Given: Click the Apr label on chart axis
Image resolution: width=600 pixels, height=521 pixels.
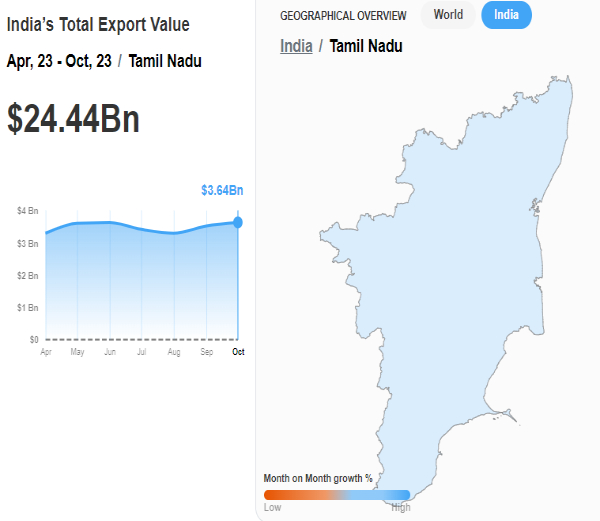Looking at the screenshot, I should 46,352.
